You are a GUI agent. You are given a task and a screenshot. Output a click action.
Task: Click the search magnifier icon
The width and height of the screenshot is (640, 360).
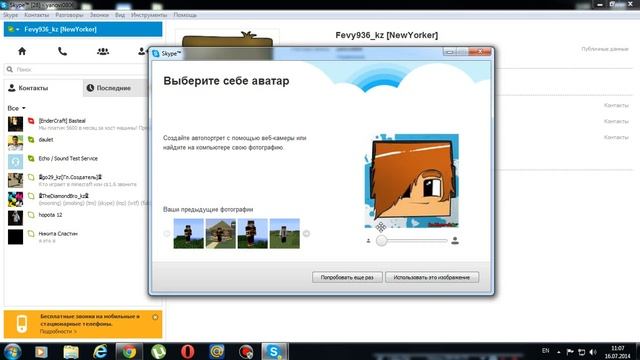click(x=10, y=69)
